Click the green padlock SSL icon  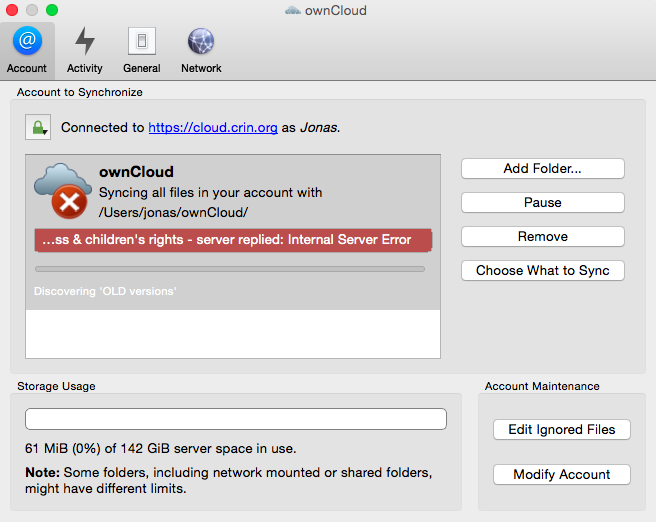point(38,127)
